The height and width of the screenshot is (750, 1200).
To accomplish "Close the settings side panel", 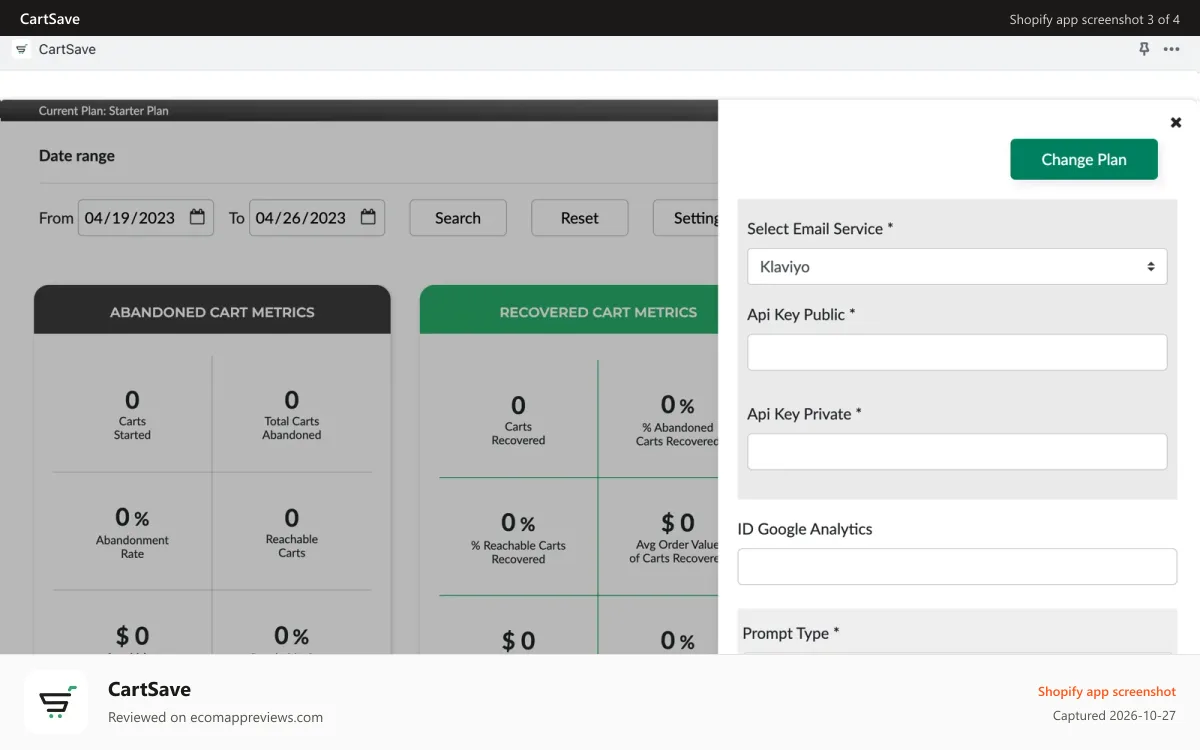I will pos(1176,122).
